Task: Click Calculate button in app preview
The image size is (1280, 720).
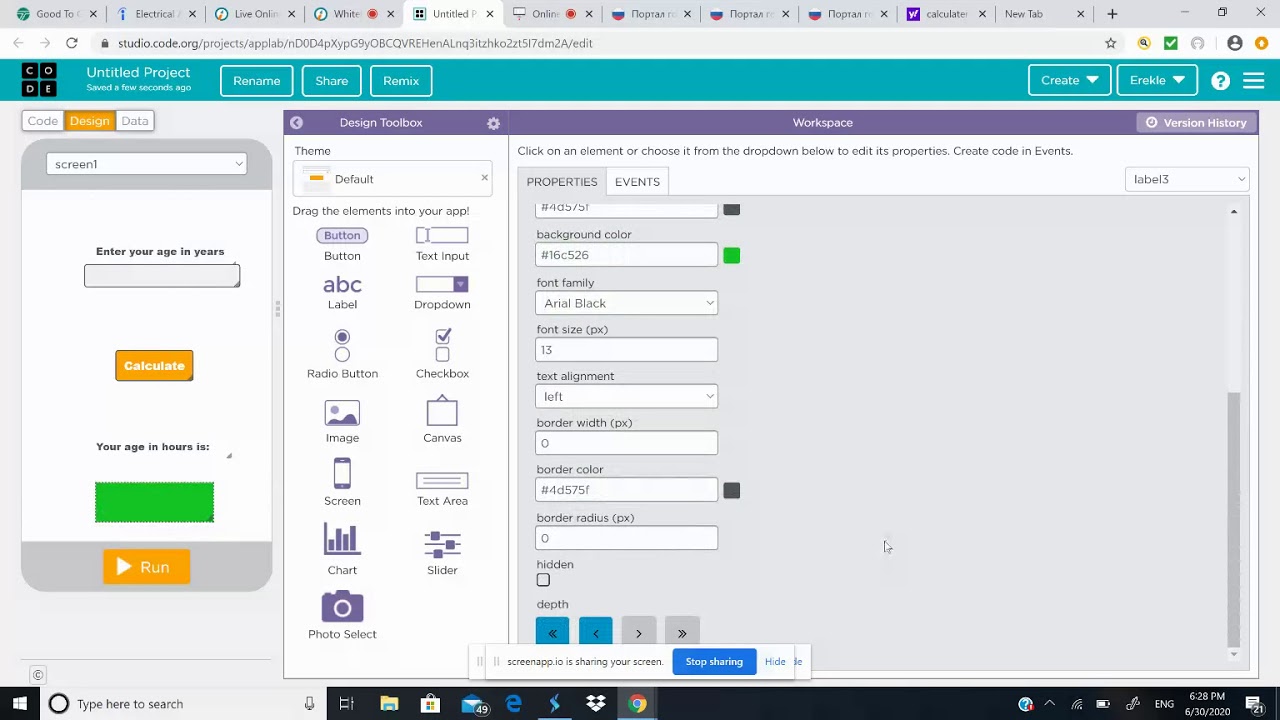Action: (x=154, y=366)
